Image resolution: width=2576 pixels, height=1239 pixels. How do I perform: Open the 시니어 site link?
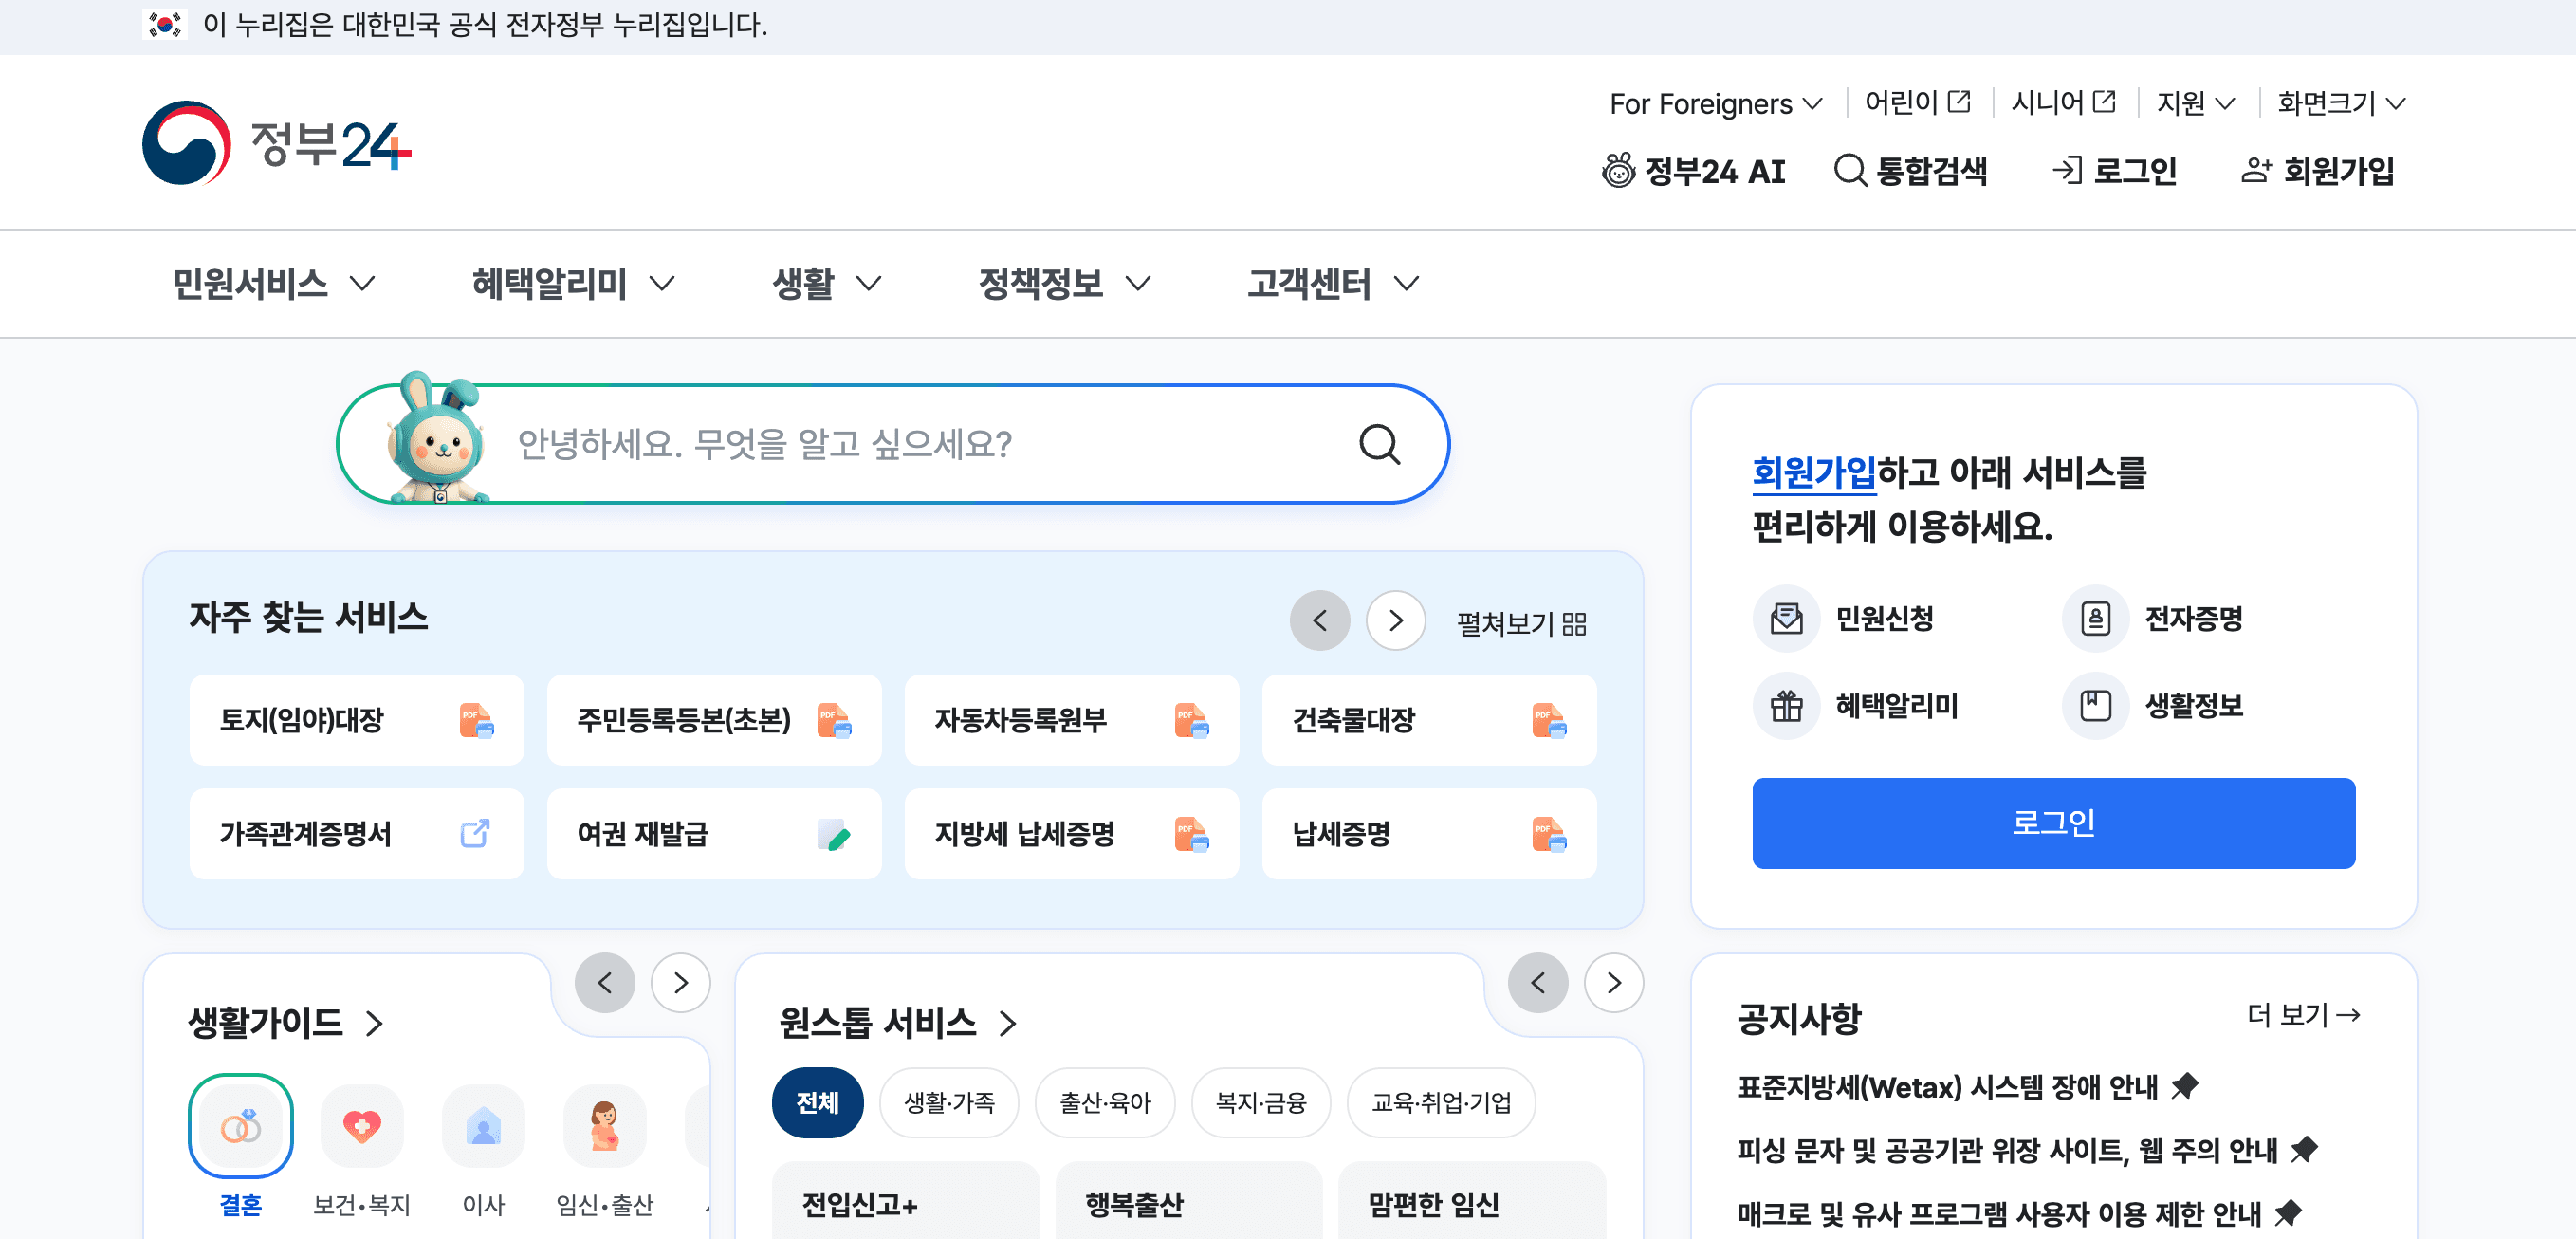[x=2063, y=102]
